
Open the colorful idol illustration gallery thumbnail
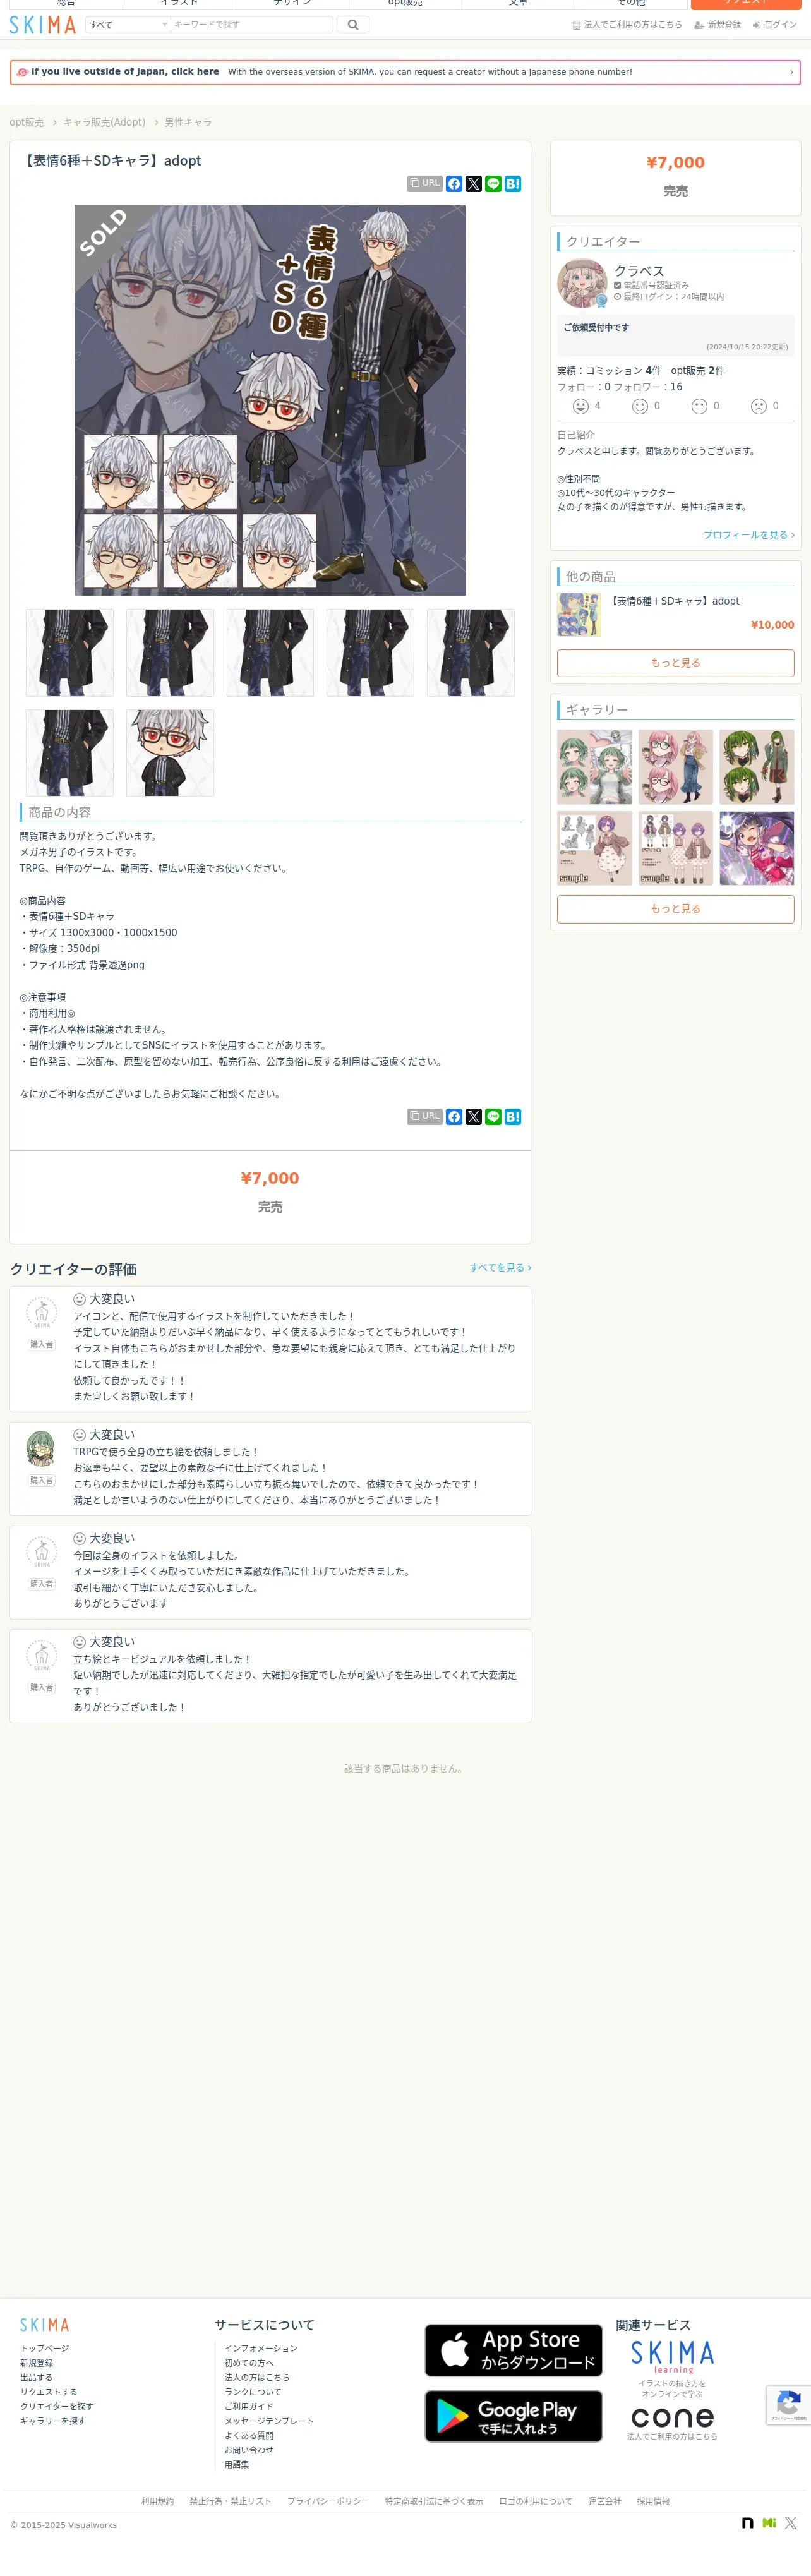[757, 848]
